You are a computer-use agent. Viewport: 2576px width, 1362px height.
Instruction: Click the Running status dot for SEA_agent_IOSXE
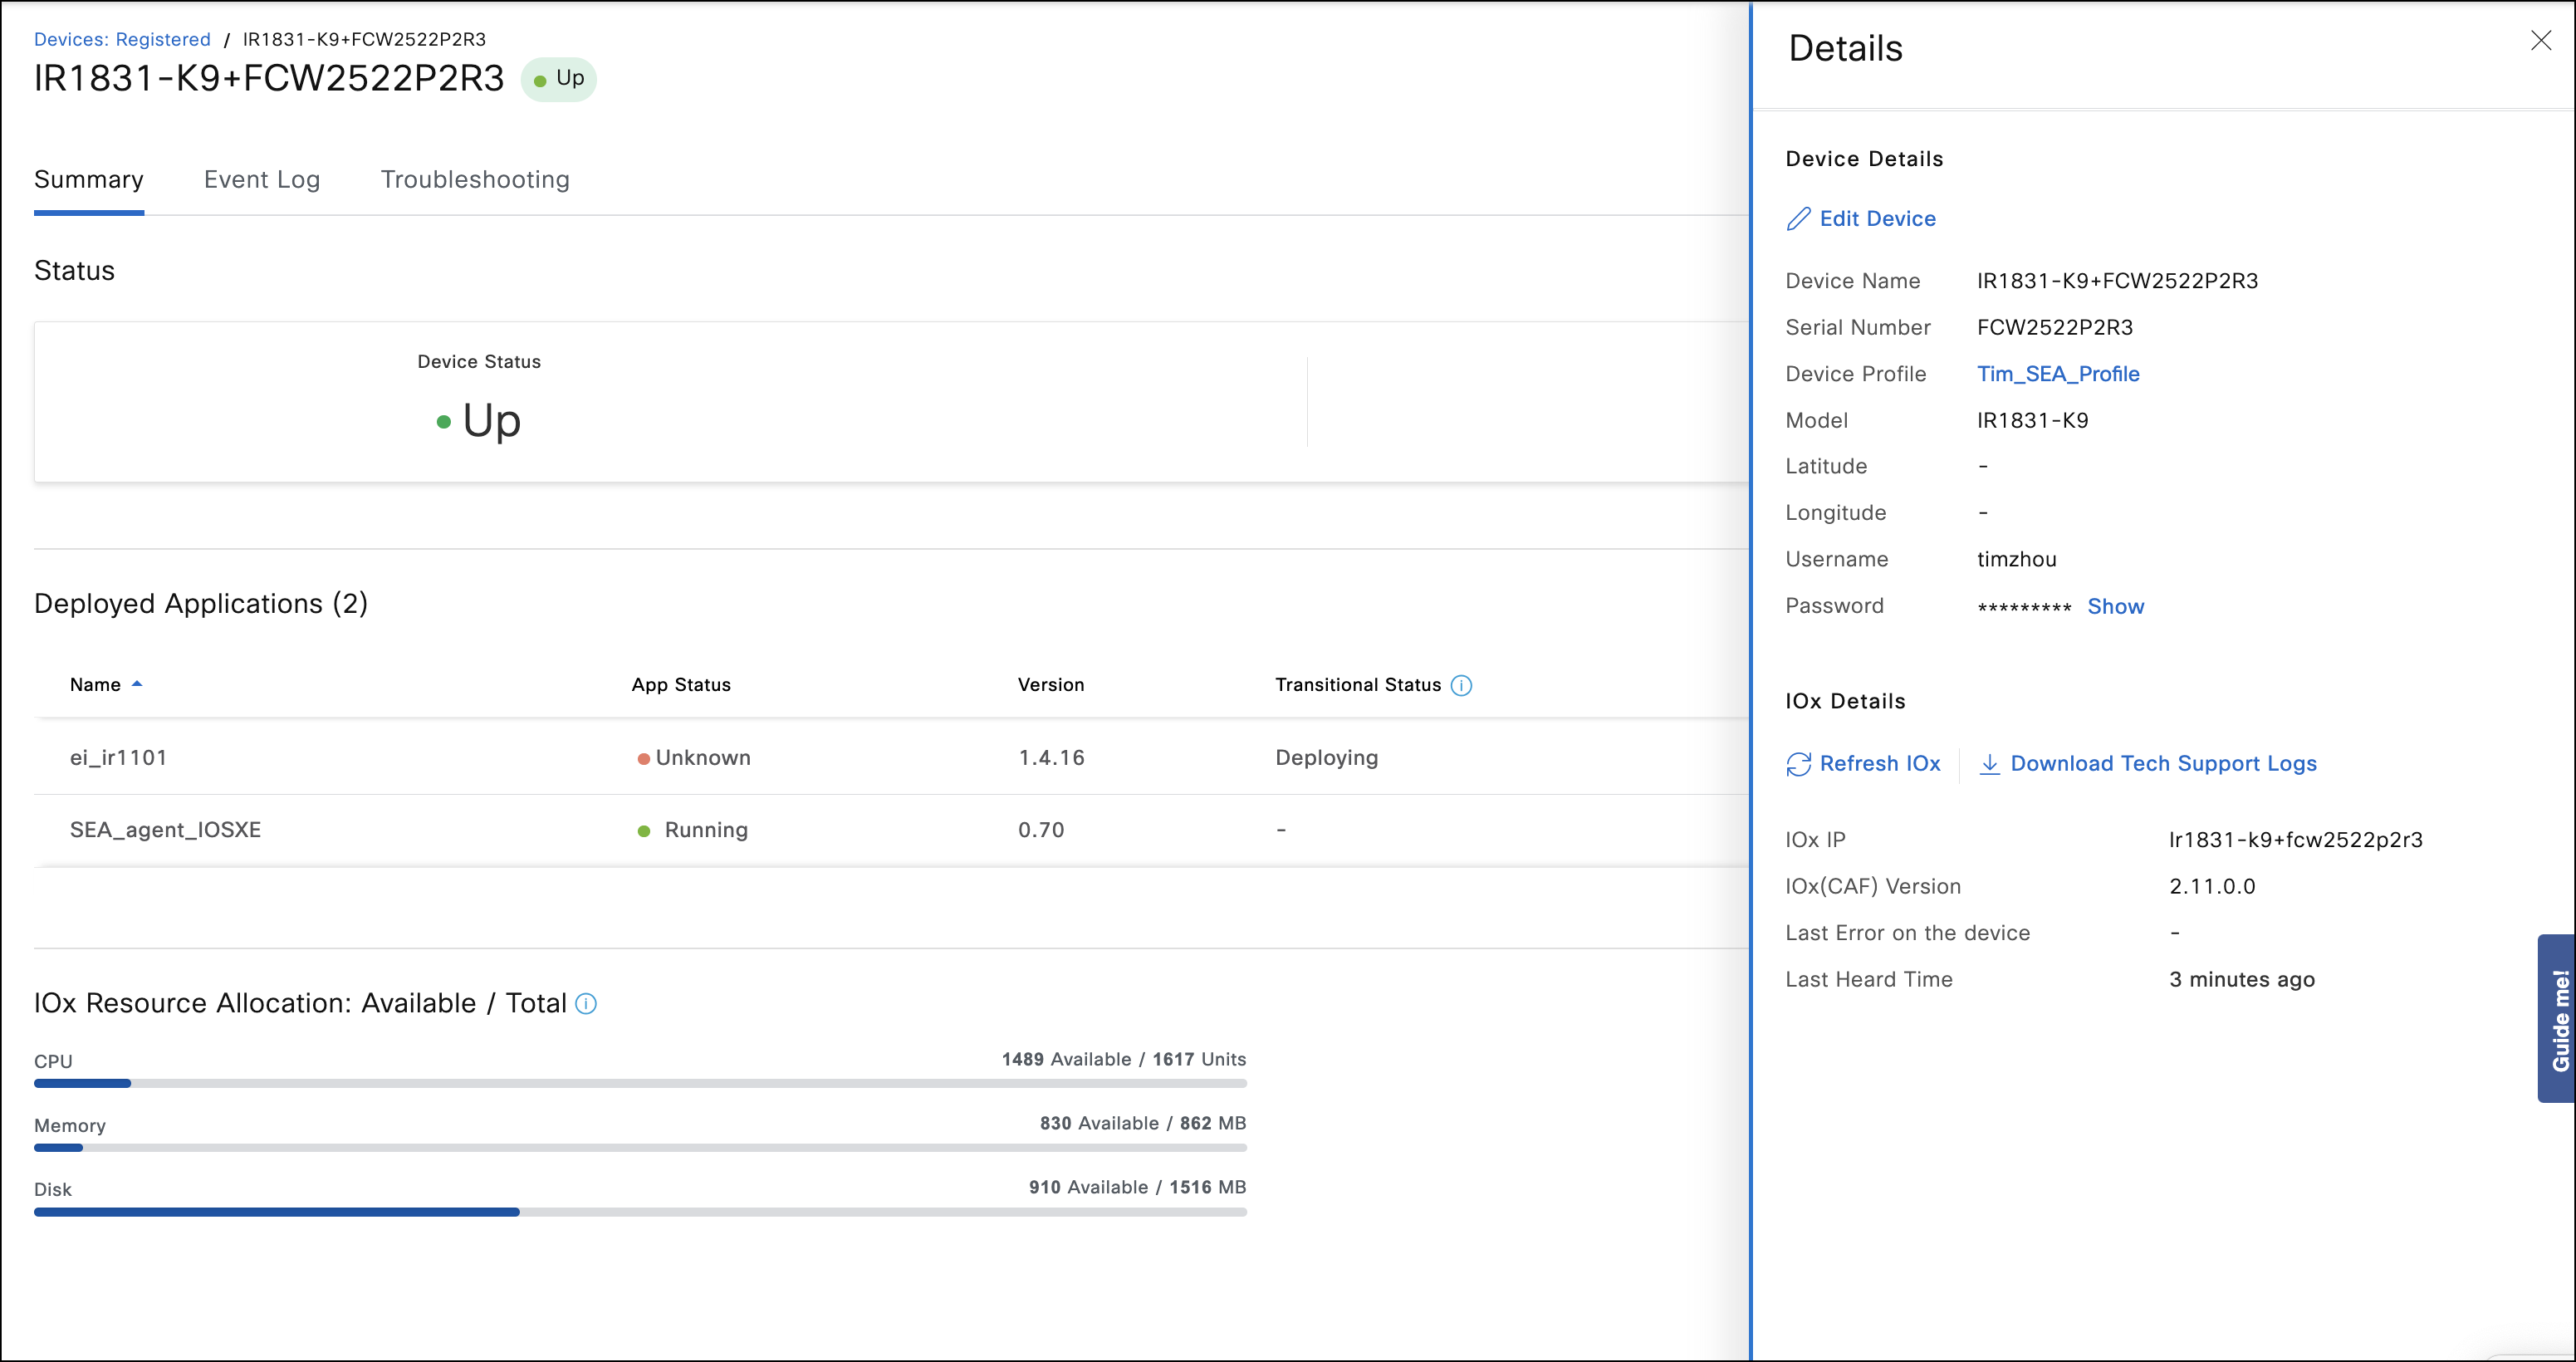click(x=644, y=830)
